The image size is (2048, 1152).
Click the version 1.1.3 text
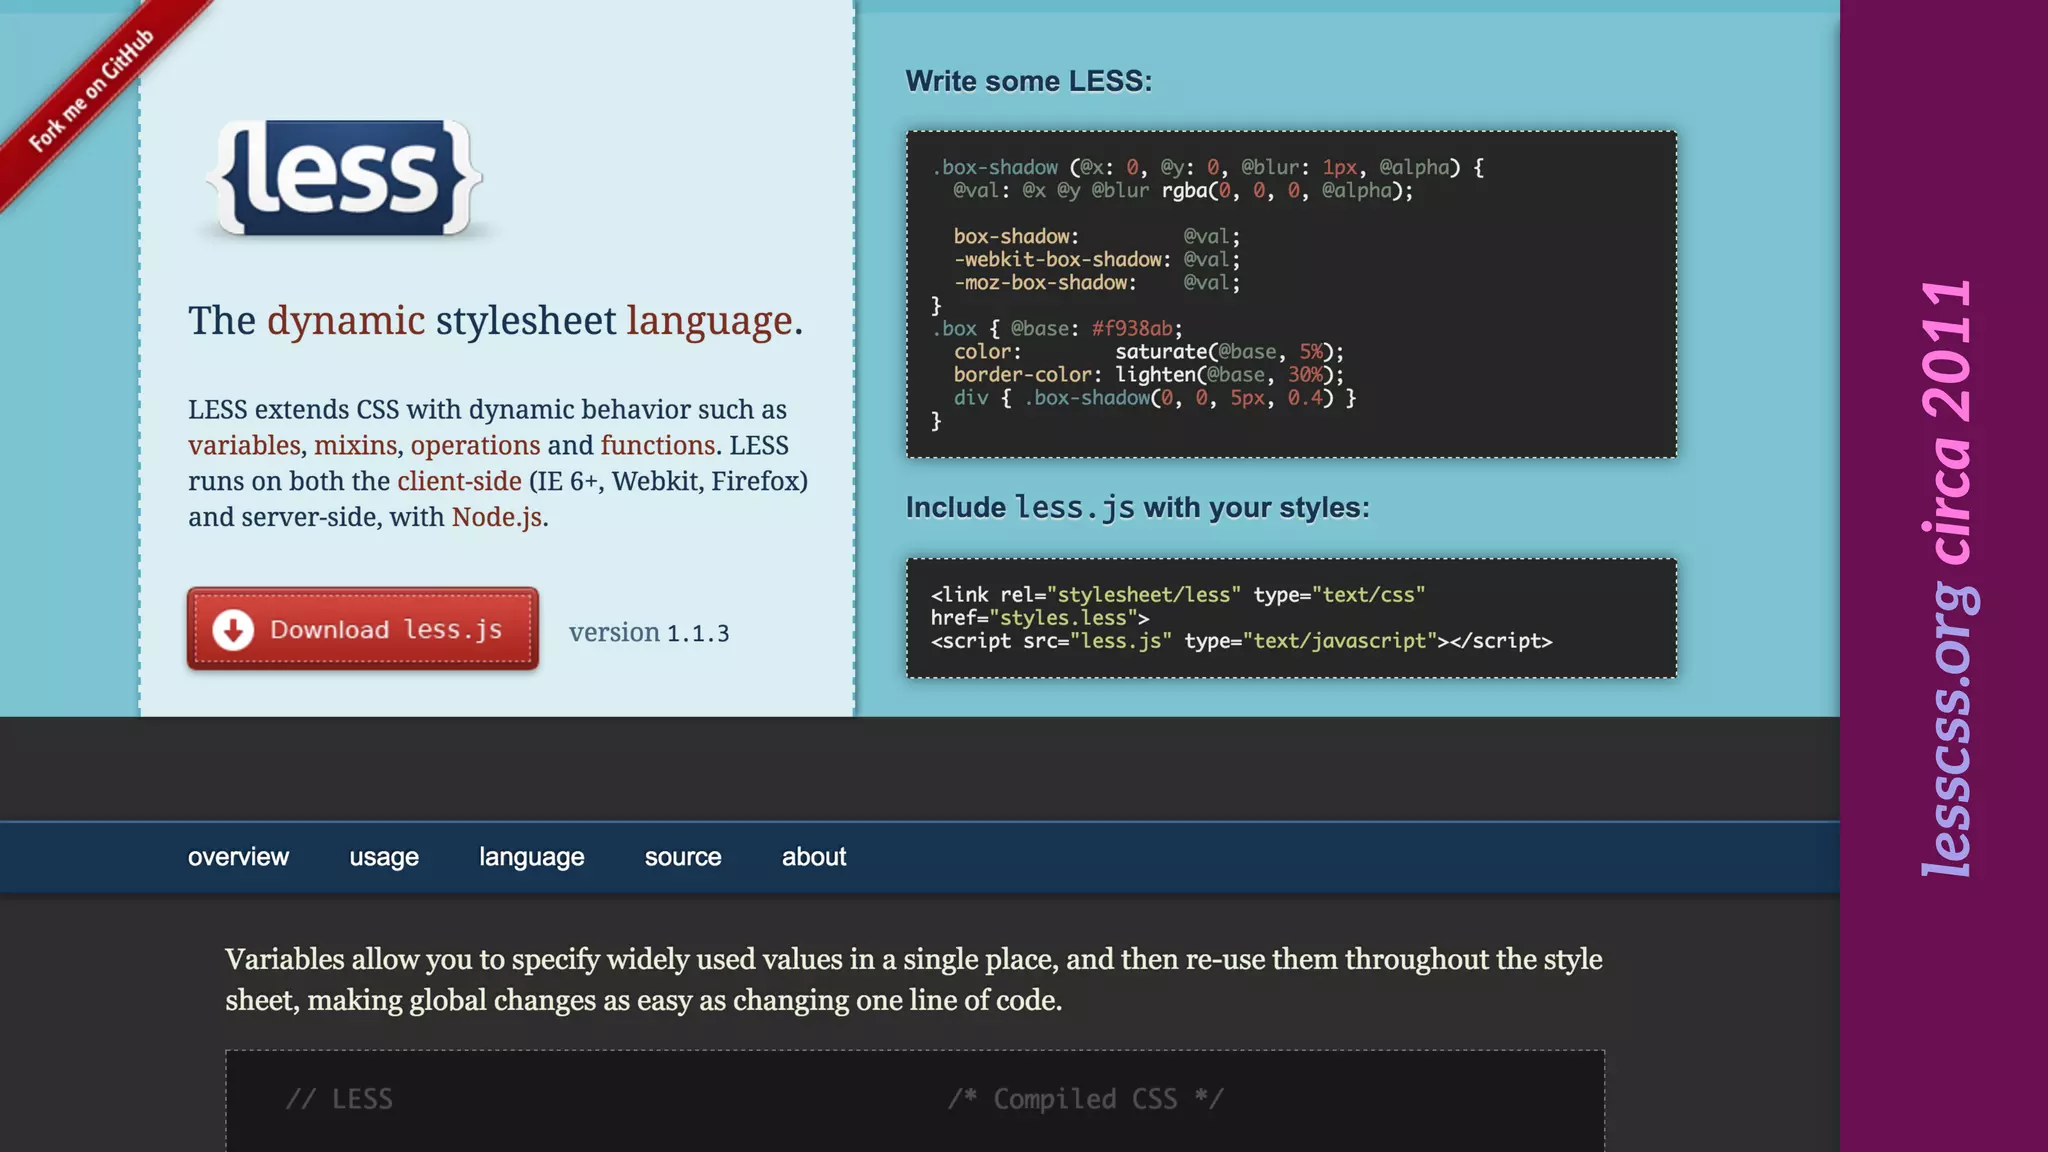[649, 633]
